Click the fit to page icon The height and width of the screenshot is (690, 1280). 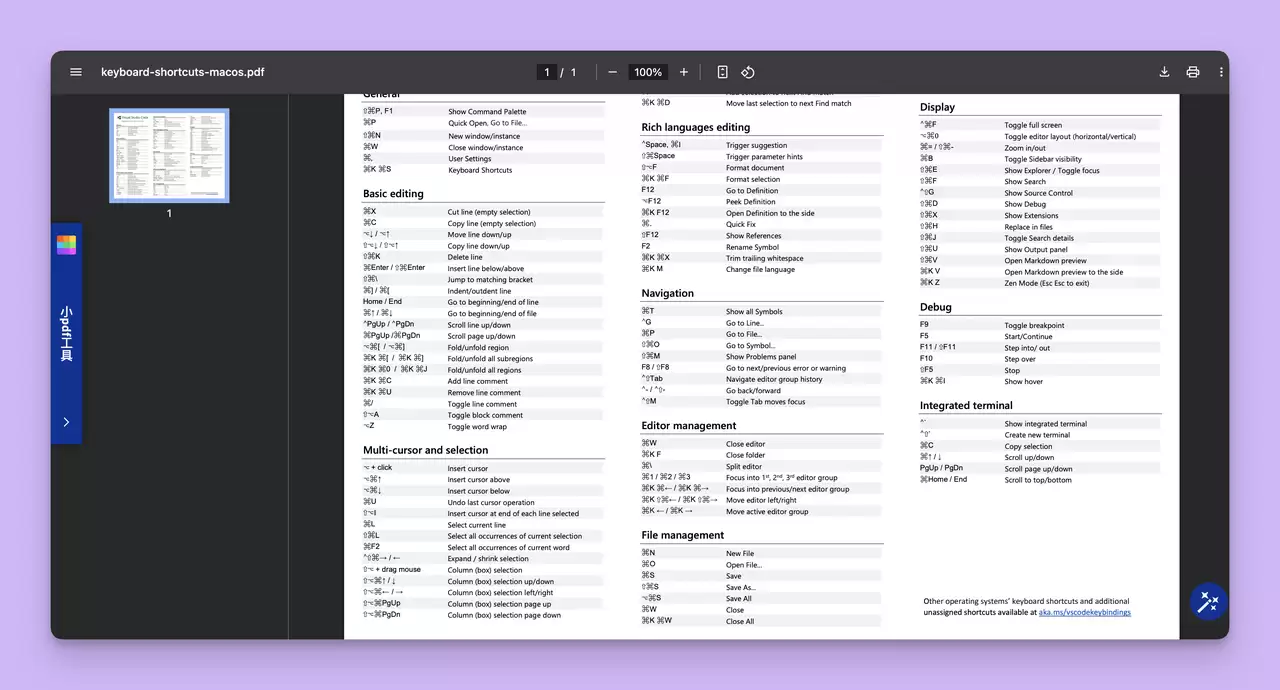[722, 72]
